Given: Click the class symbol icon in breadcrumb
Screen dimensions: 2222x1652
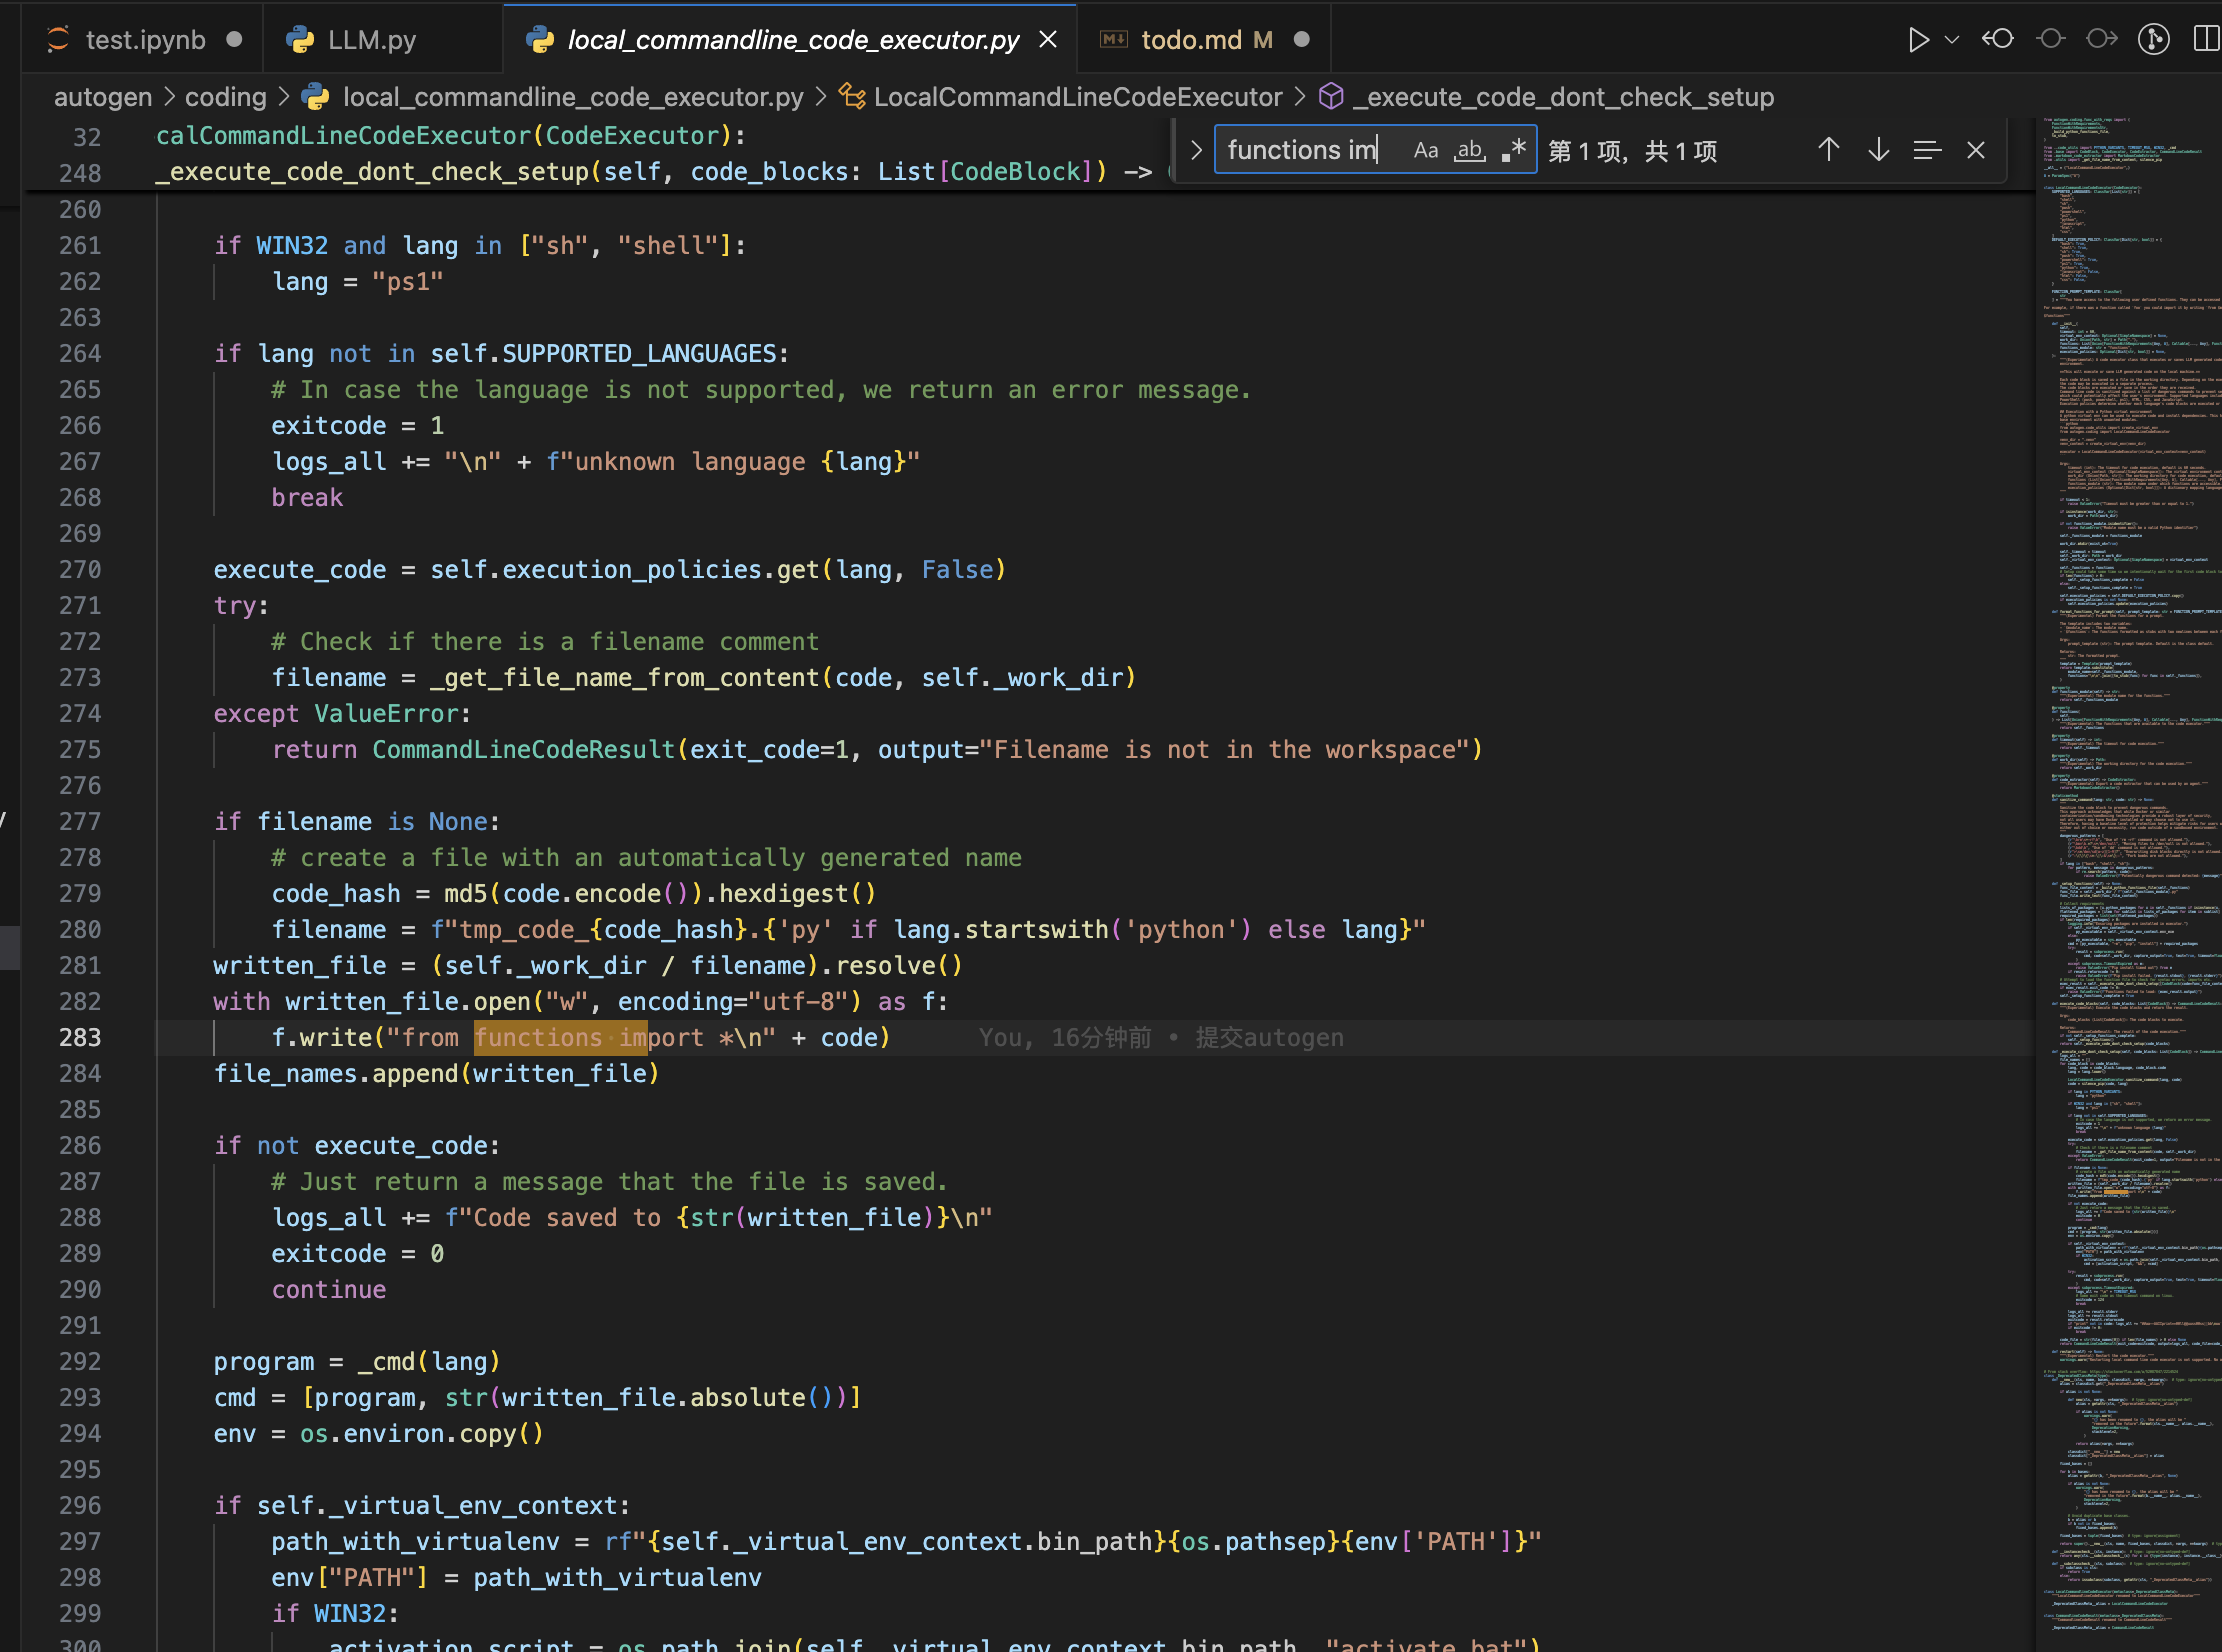Looking at the screenshot, I should click(852, 96).
